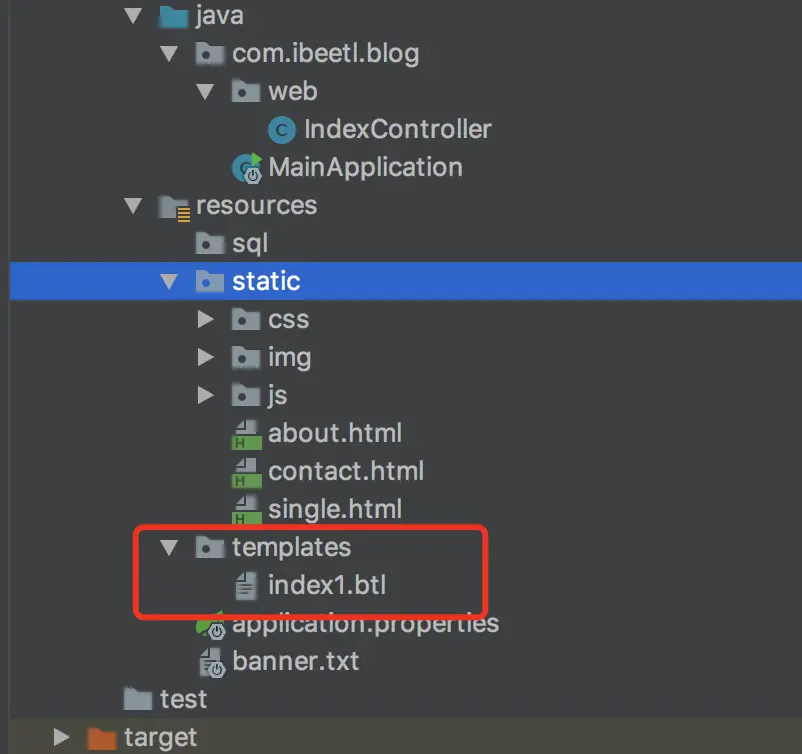Click the sql folder icon
Viewport: 802px width, 754px height.
pyautogui.click(x=210, y=244)
